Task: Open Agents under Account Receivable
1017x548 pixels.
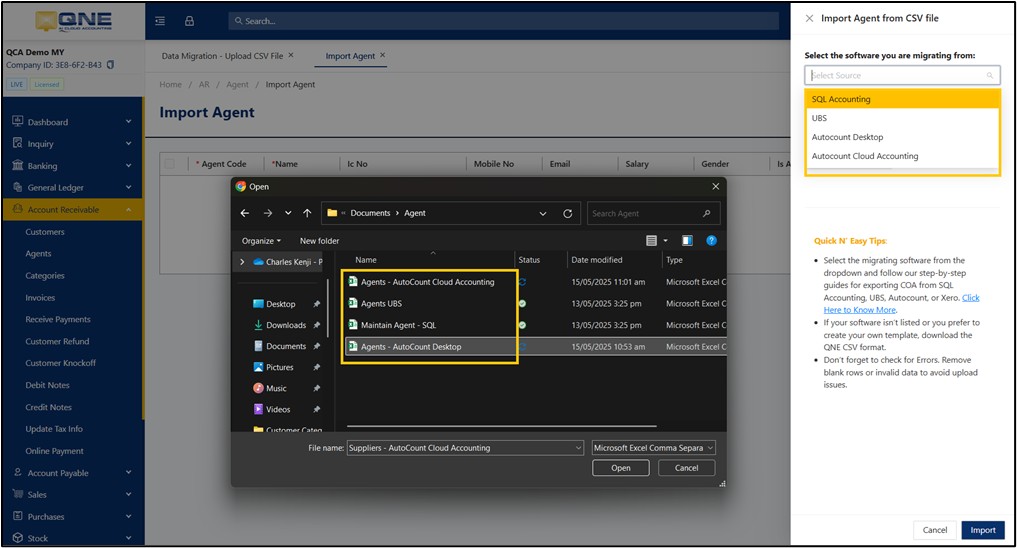Action: [38, 254]
